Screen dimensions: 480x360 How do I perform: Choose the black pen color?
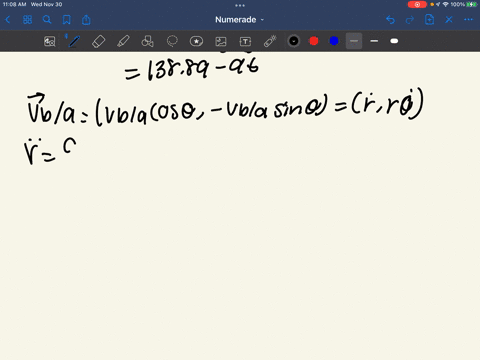click(294, 41)
